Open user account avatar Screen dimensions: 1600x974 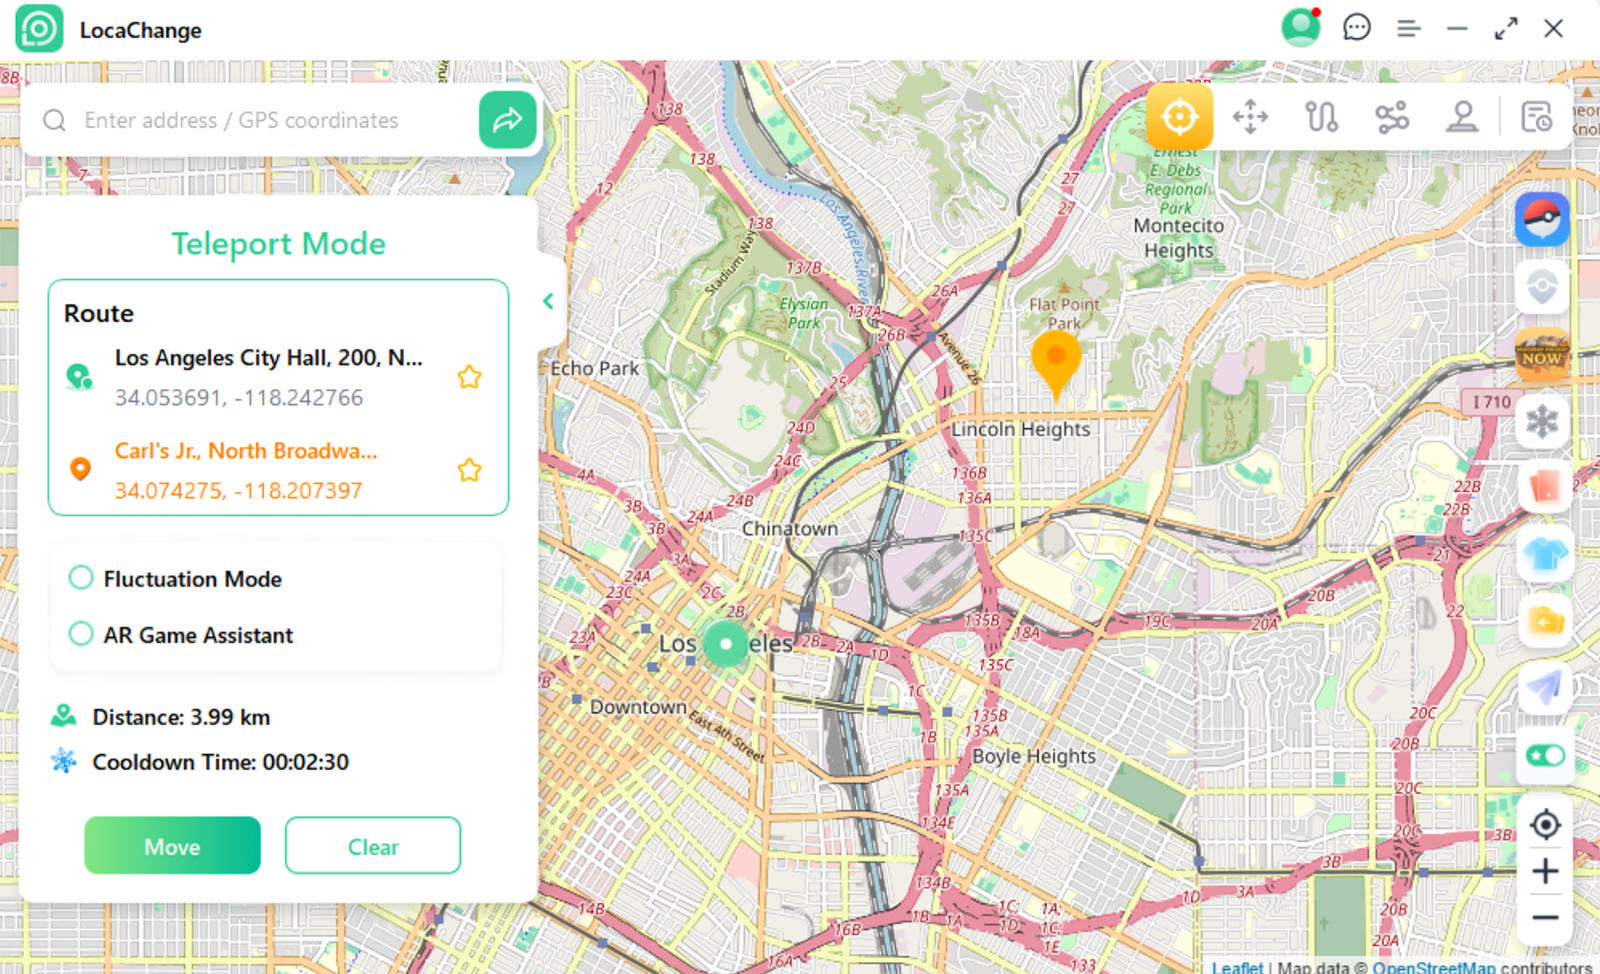(x=1301, y=28)
